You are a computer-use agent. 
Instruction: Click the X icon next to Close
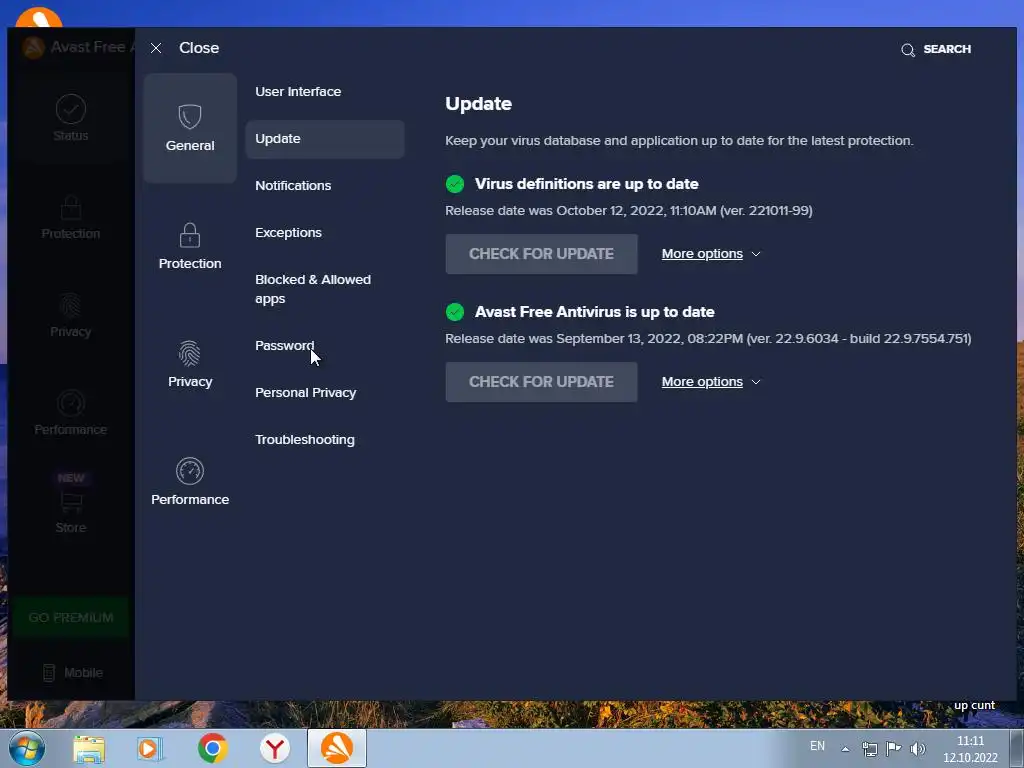[155, 48]
